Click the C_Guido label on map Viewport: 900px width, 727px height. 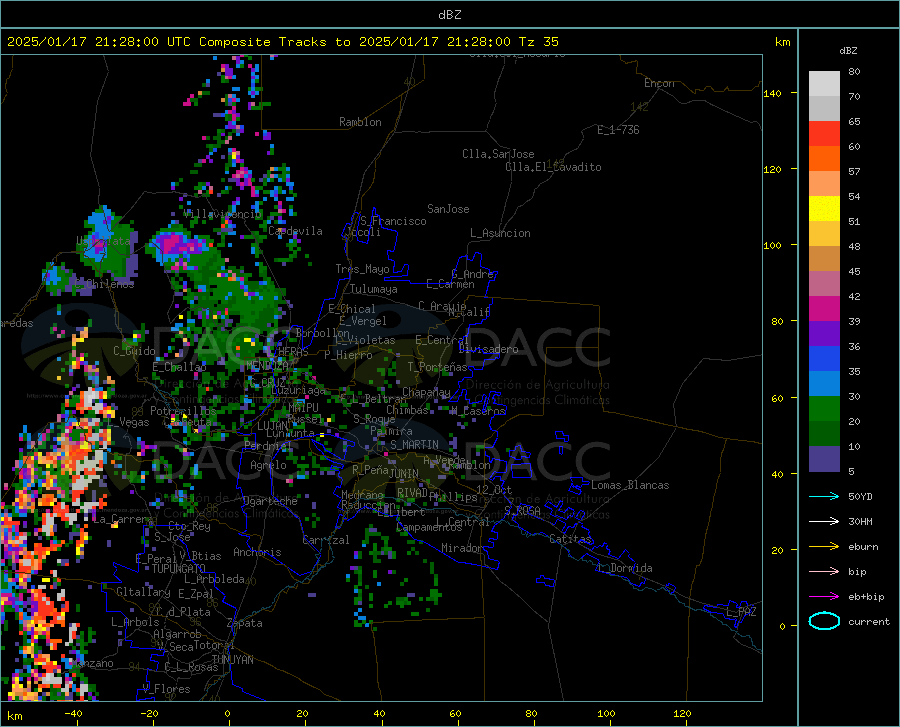coord(134,351)
